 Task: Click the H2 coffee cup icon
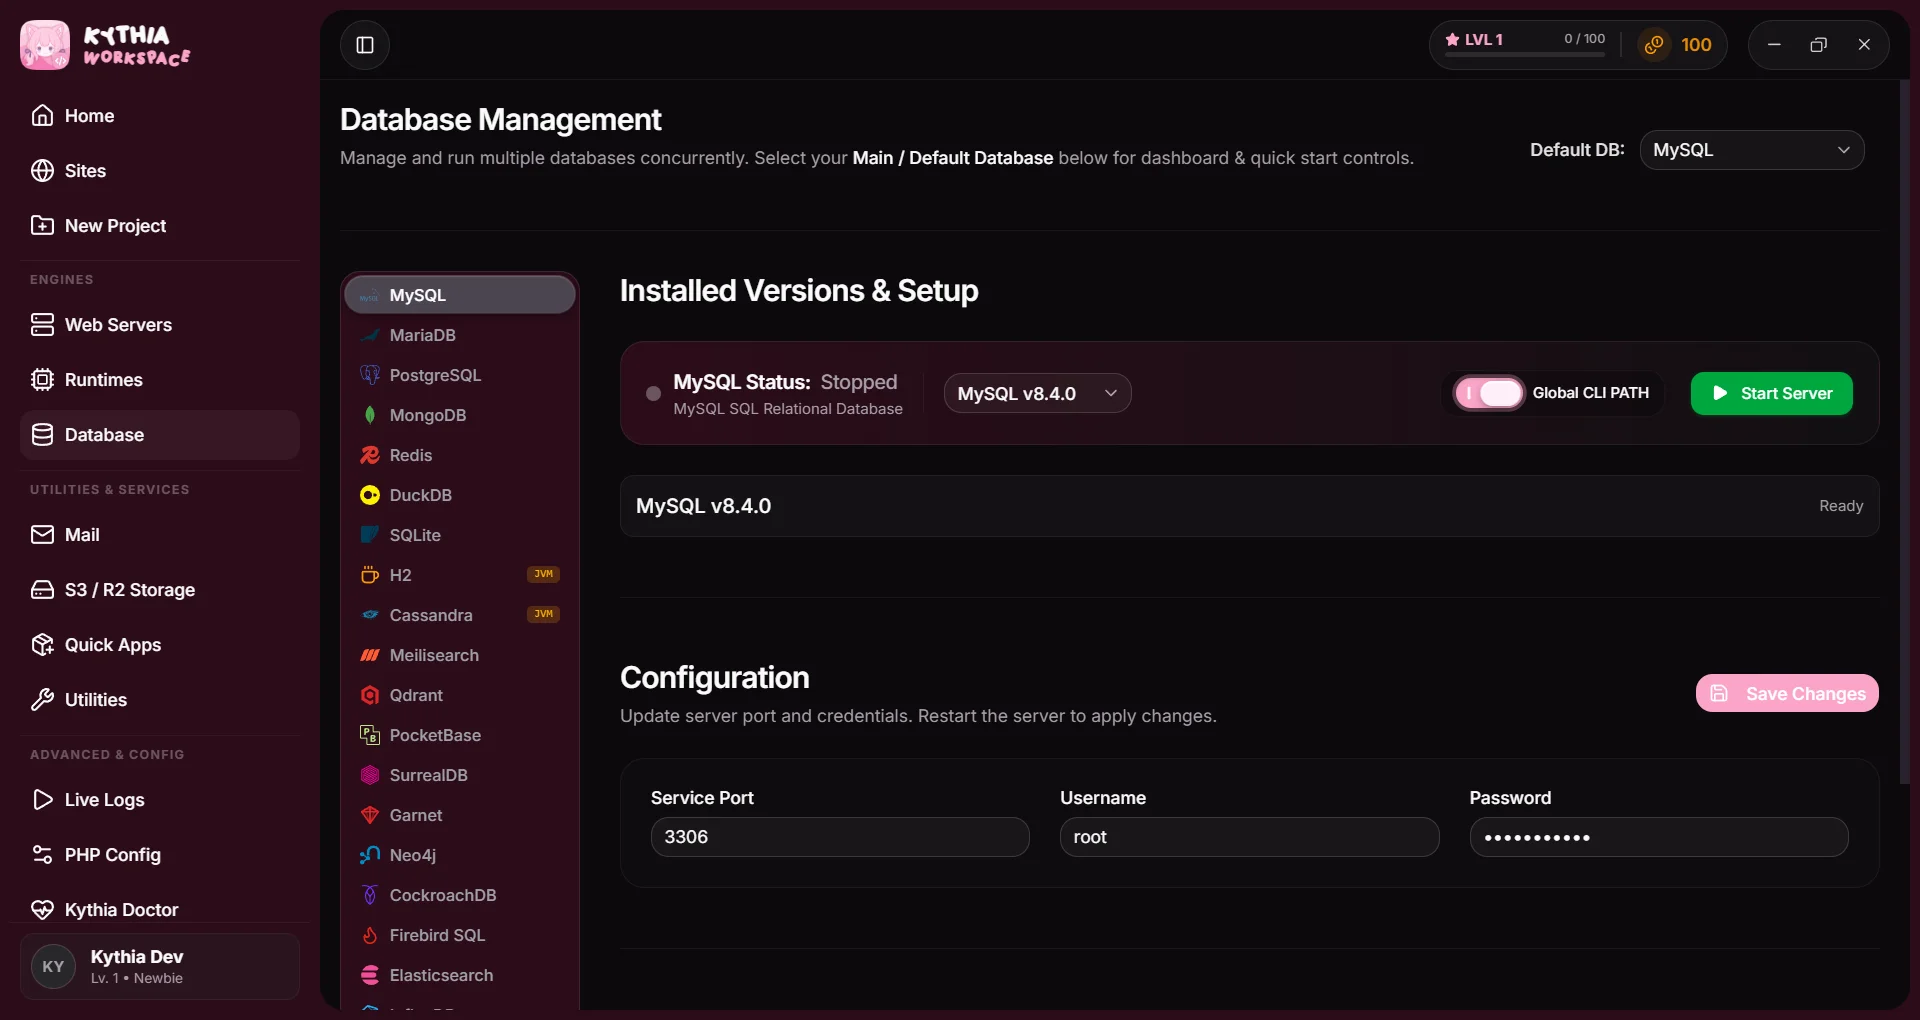click(370, 575)
